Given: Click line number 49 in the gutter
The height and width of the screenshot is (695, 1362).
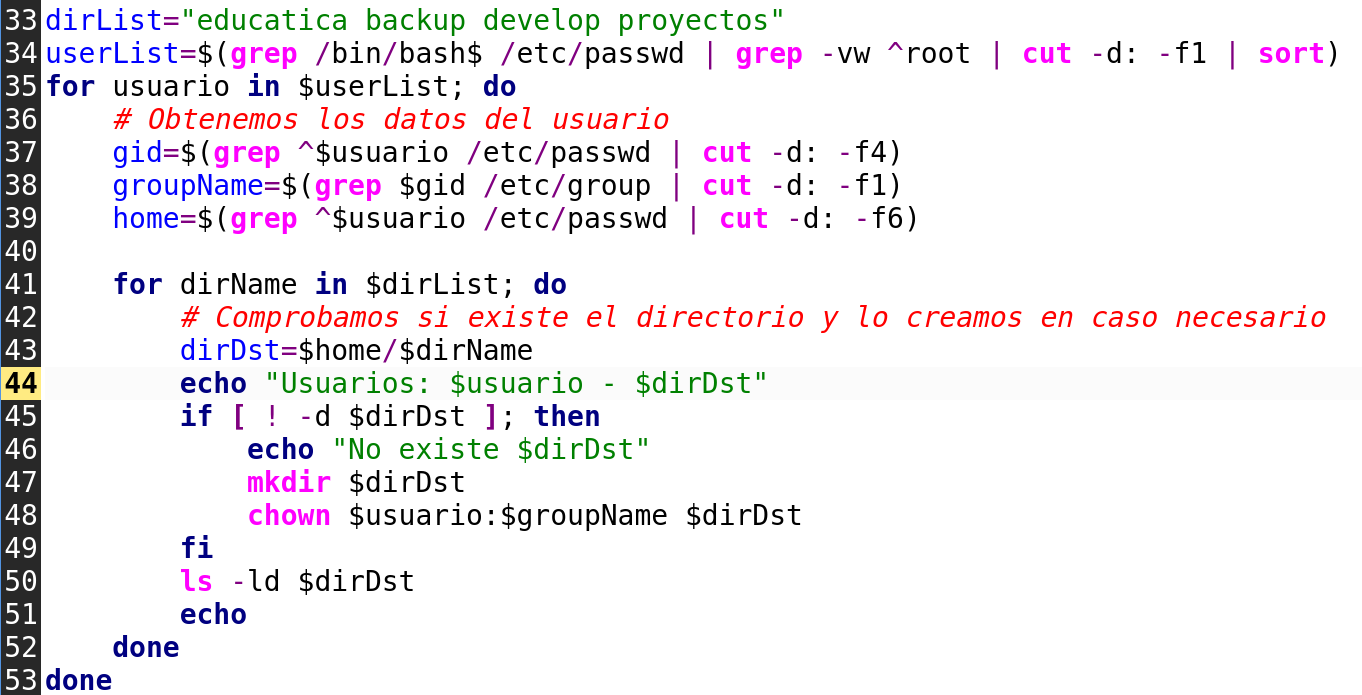Looking at the screenshot, I should click(x=20, y=548).
